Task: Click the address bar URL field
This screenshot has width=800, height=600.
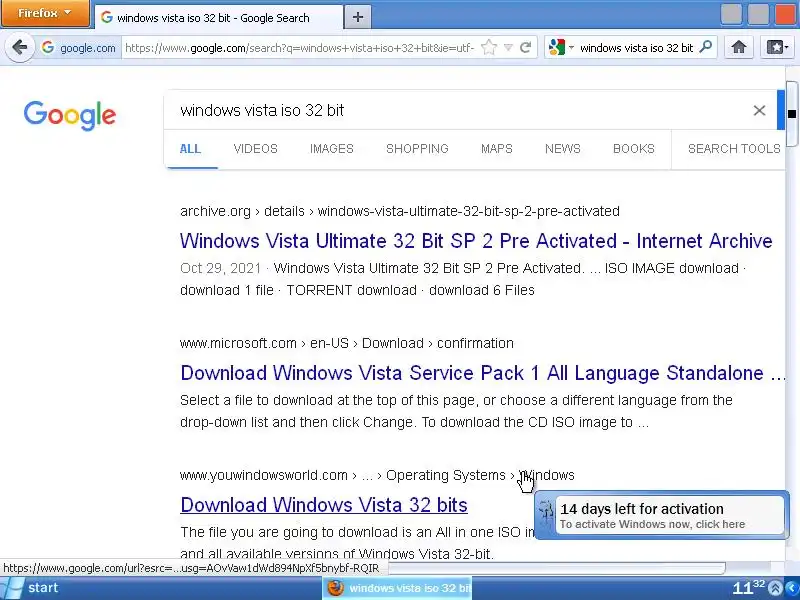Action: (x=300, y=48)
